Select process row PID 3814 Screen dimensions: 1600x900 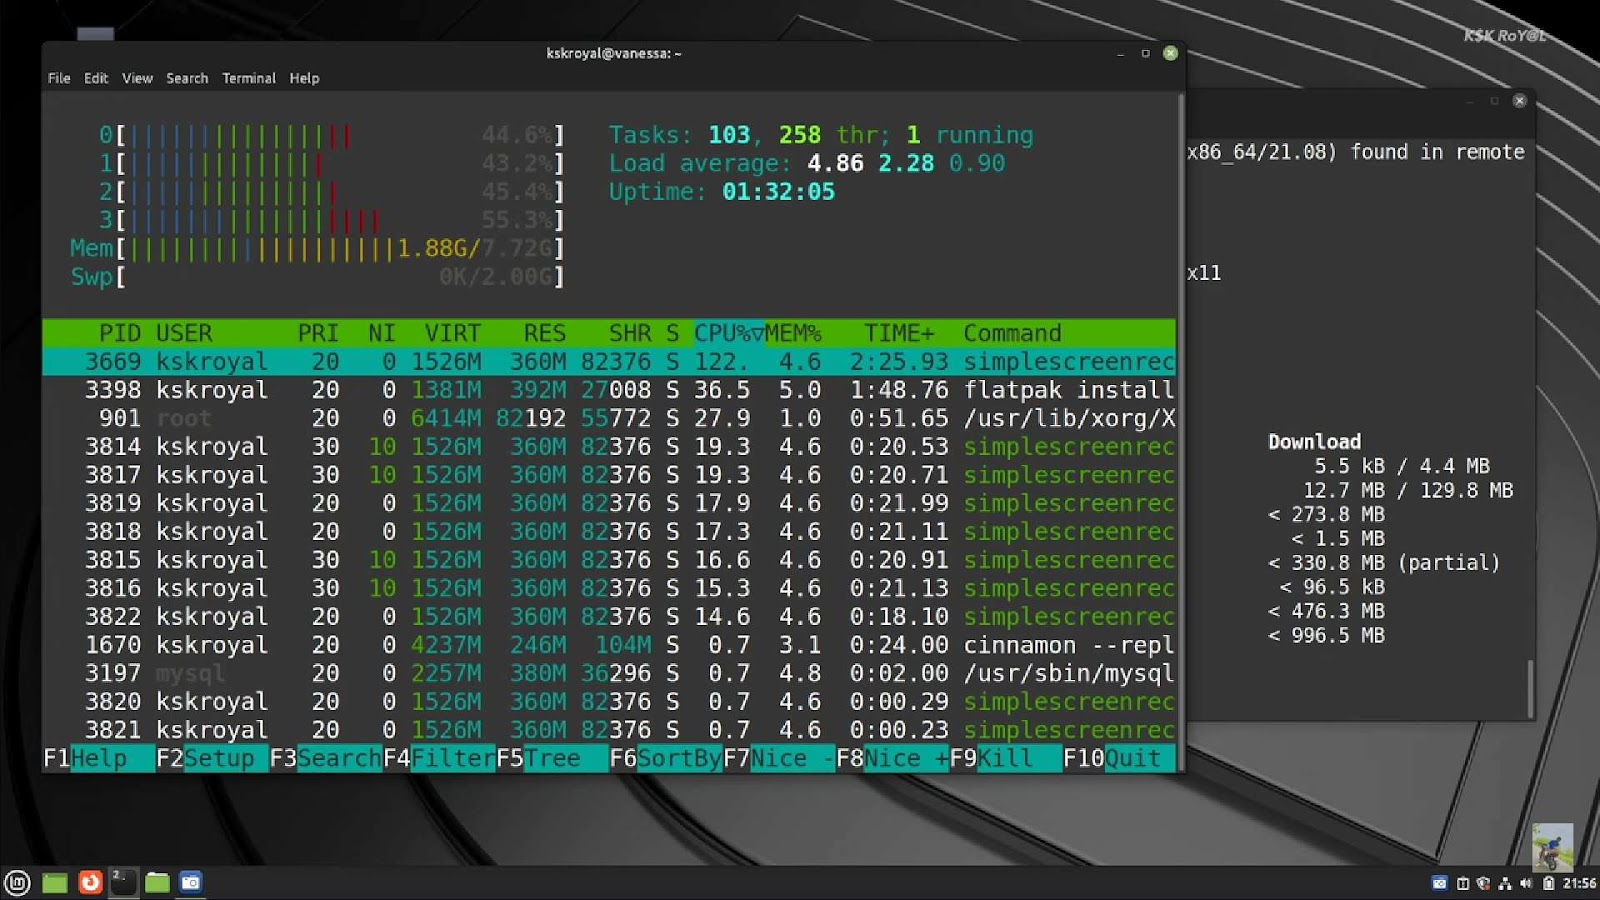(x=609, y=446)
